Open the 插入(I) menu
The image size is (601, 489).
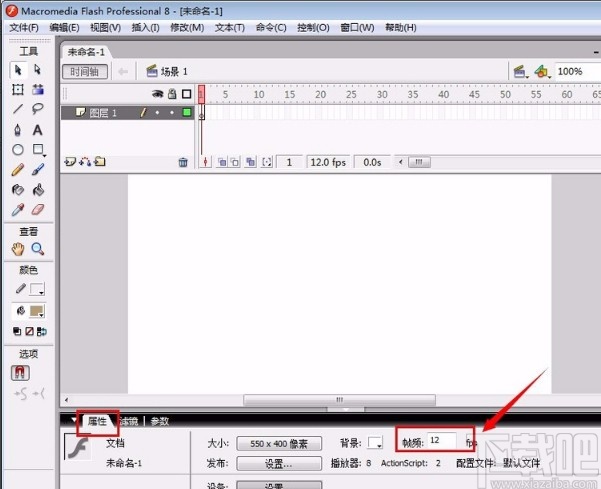(145, 28)
